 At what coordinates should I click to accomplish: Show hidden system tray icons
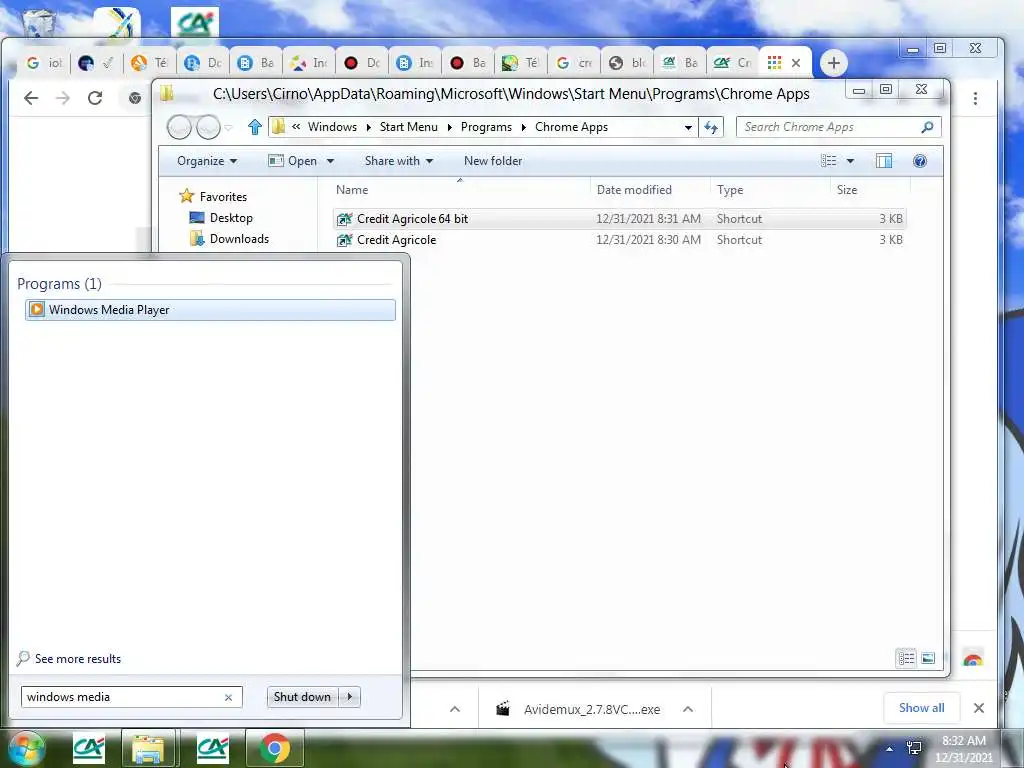[889, 749]
